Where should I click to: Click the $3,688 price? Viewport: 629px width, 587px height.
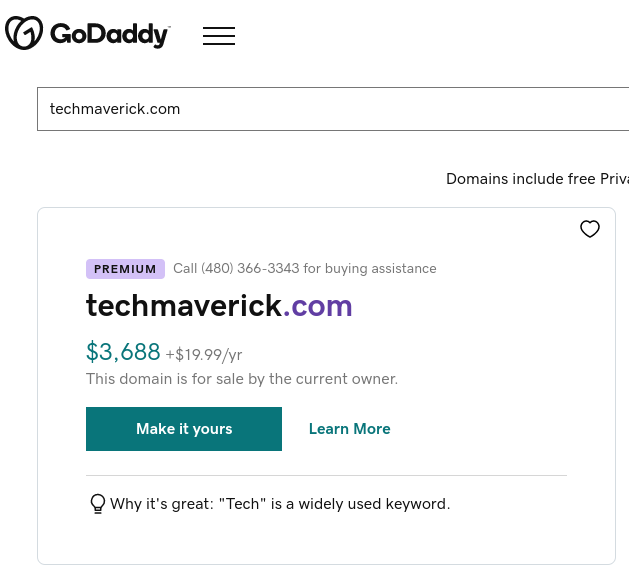(x=123, y=352)
